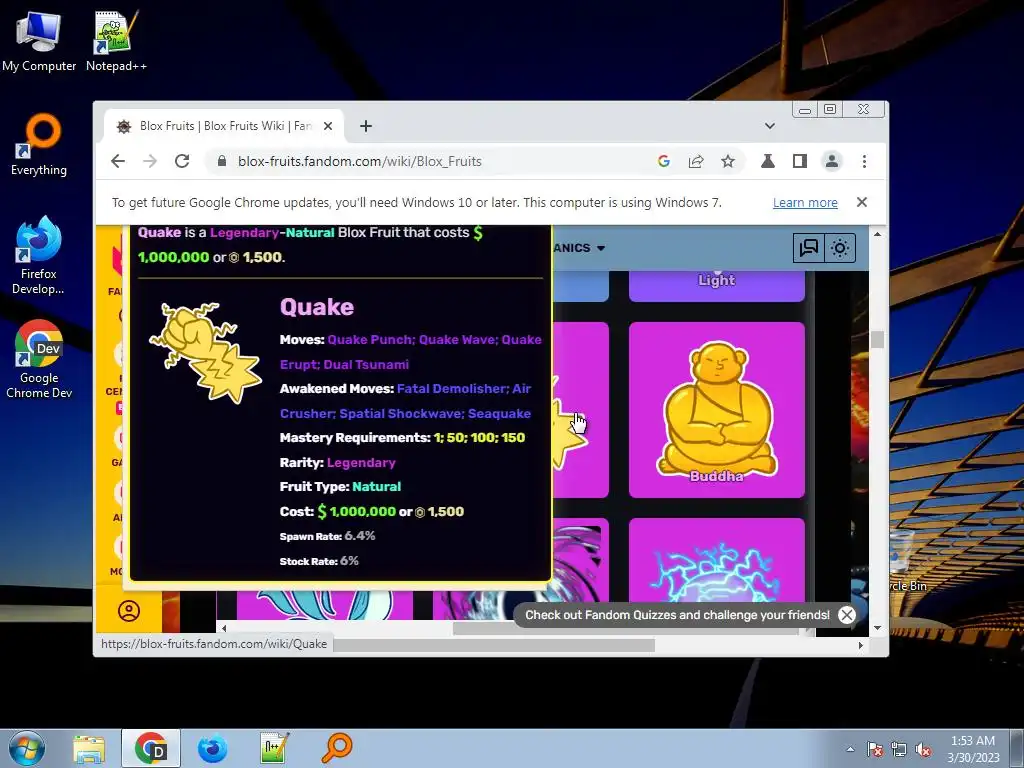1024x768 pixels.
Task: Click the Quake Punch move link
Action: tap(369, 340)
